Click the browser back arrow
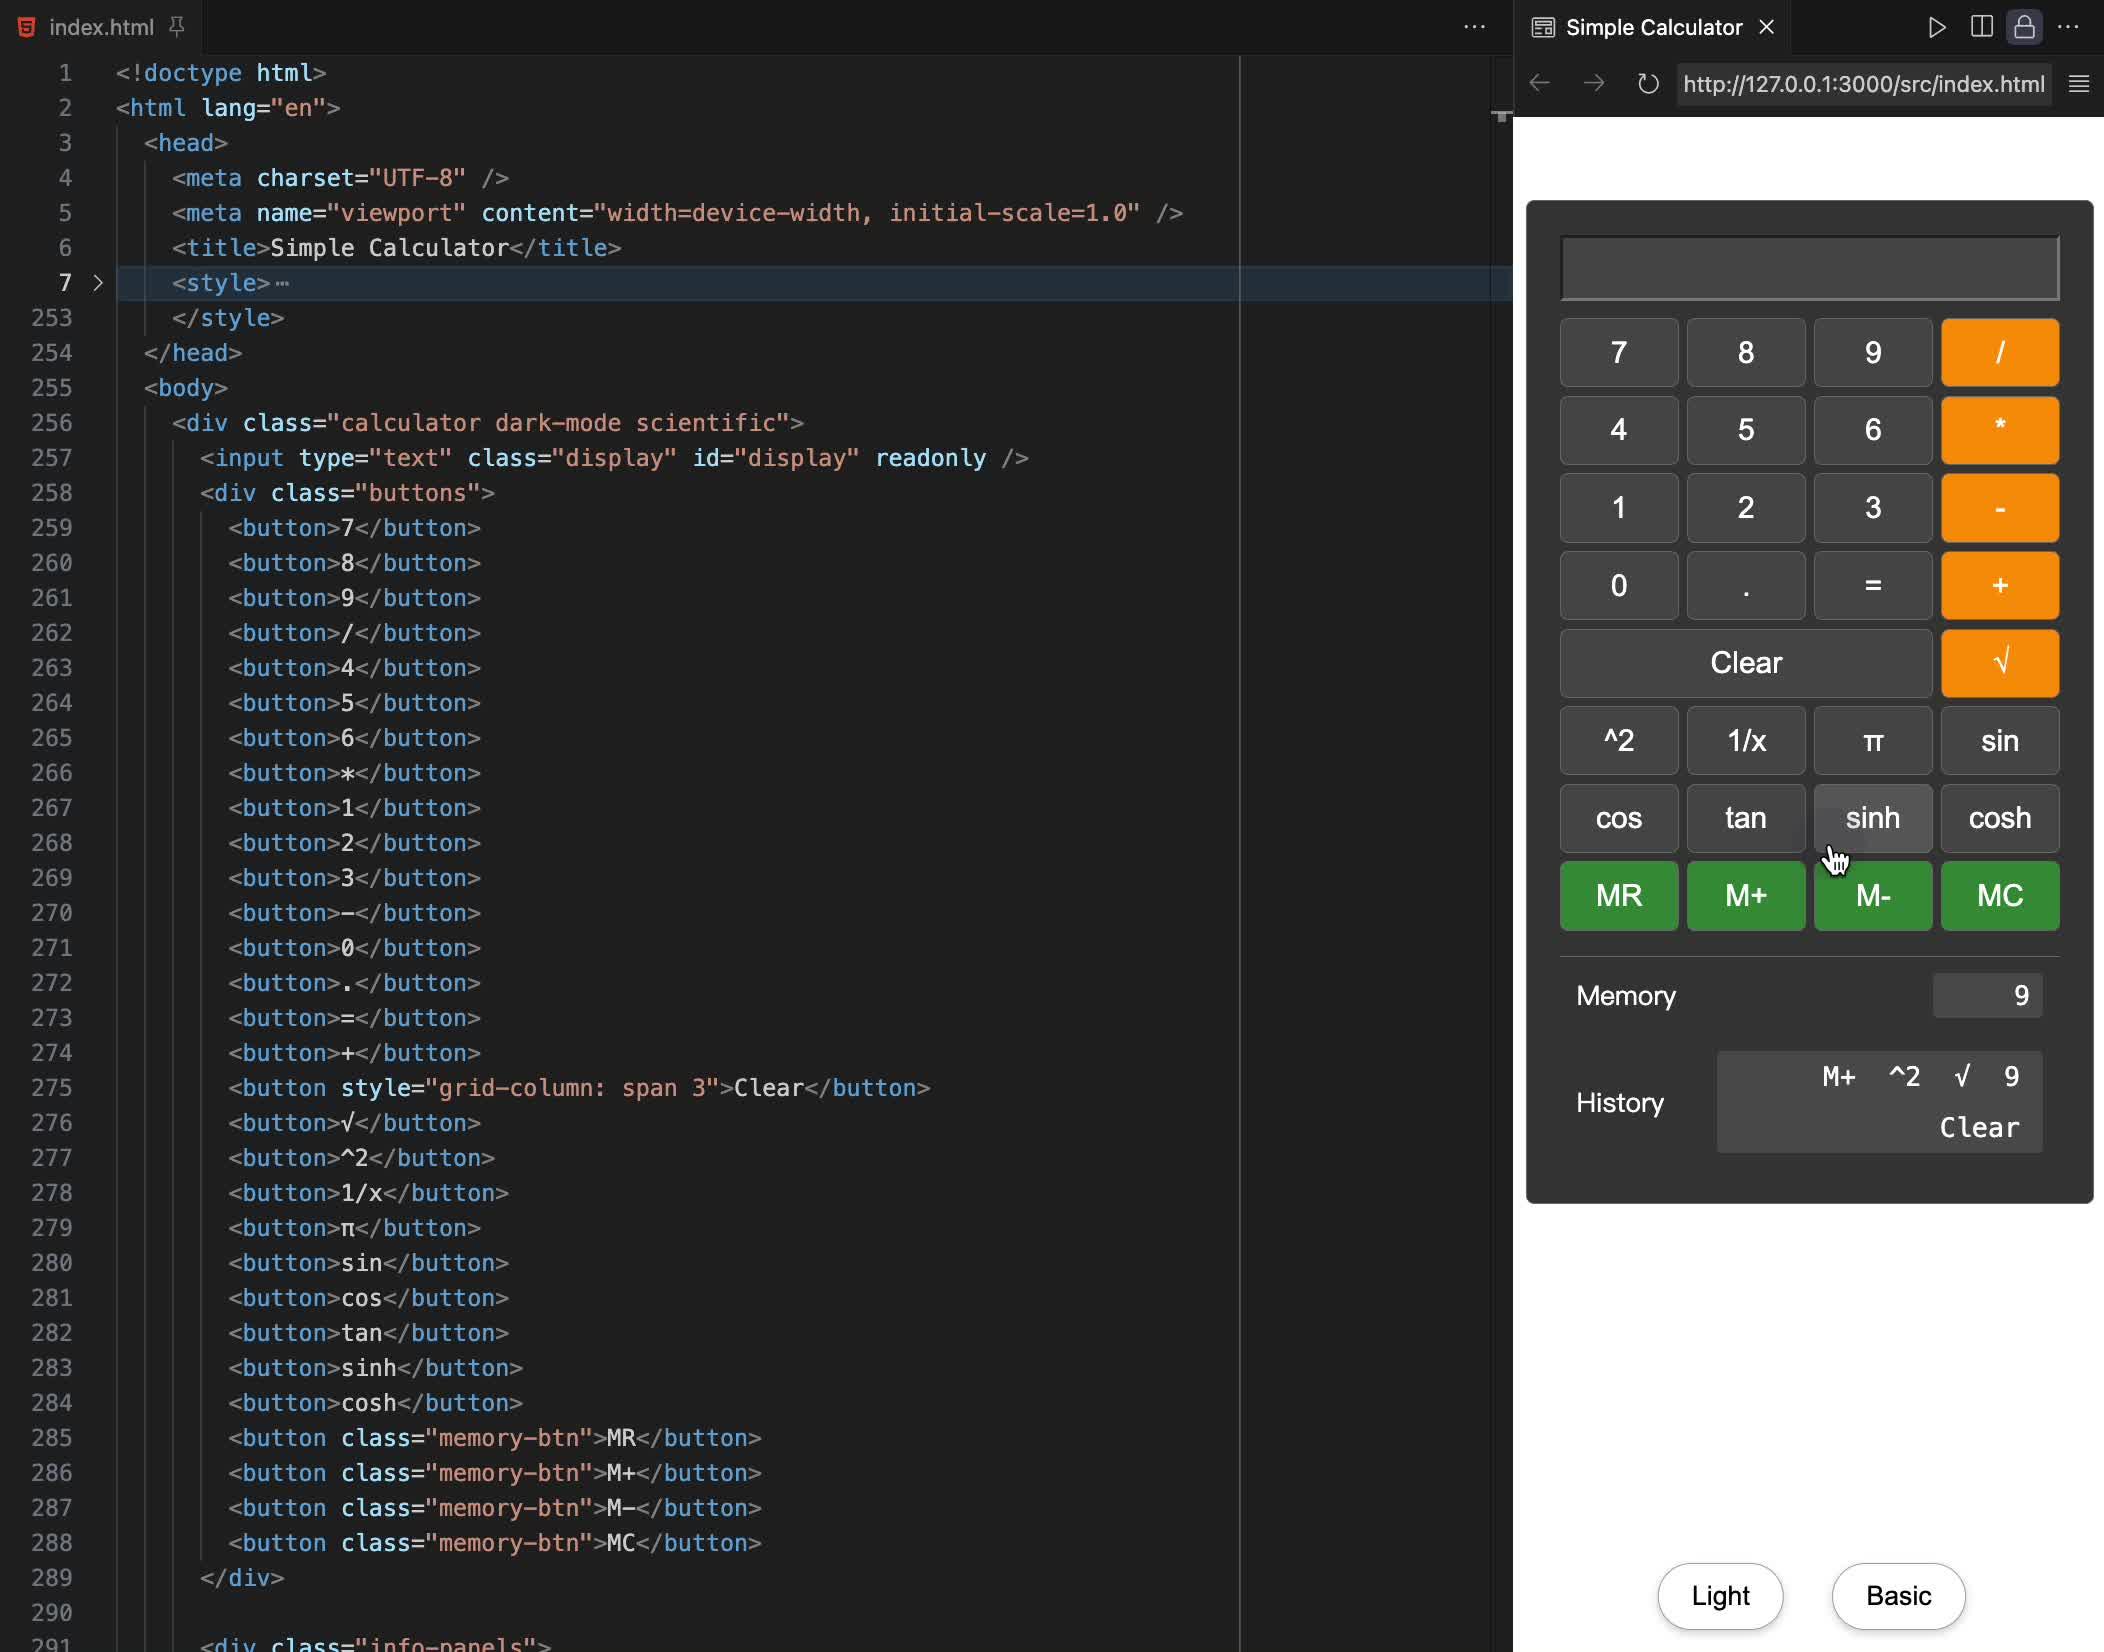The height and width of the screenshot is (1652, 2104). pos(1540,84)
